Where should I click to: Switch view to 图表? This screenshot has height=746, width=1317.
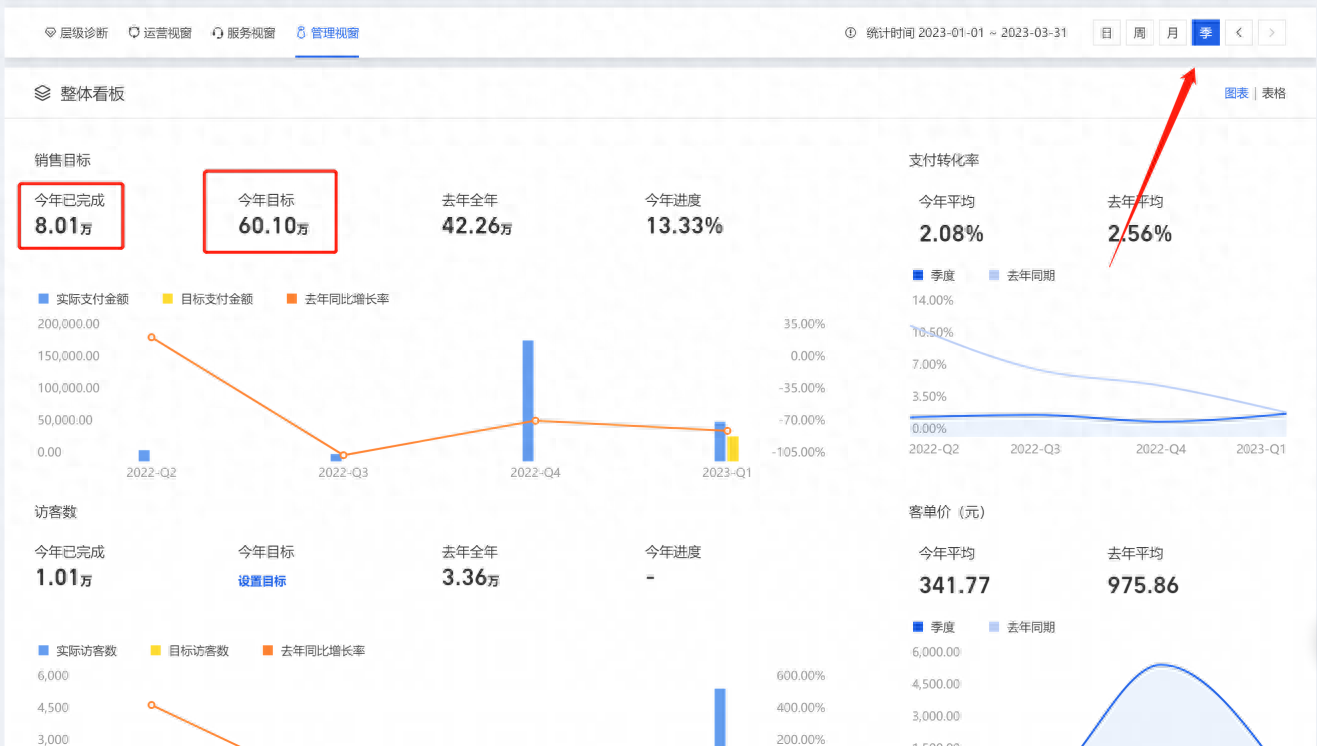click(x=1237, y=93)
